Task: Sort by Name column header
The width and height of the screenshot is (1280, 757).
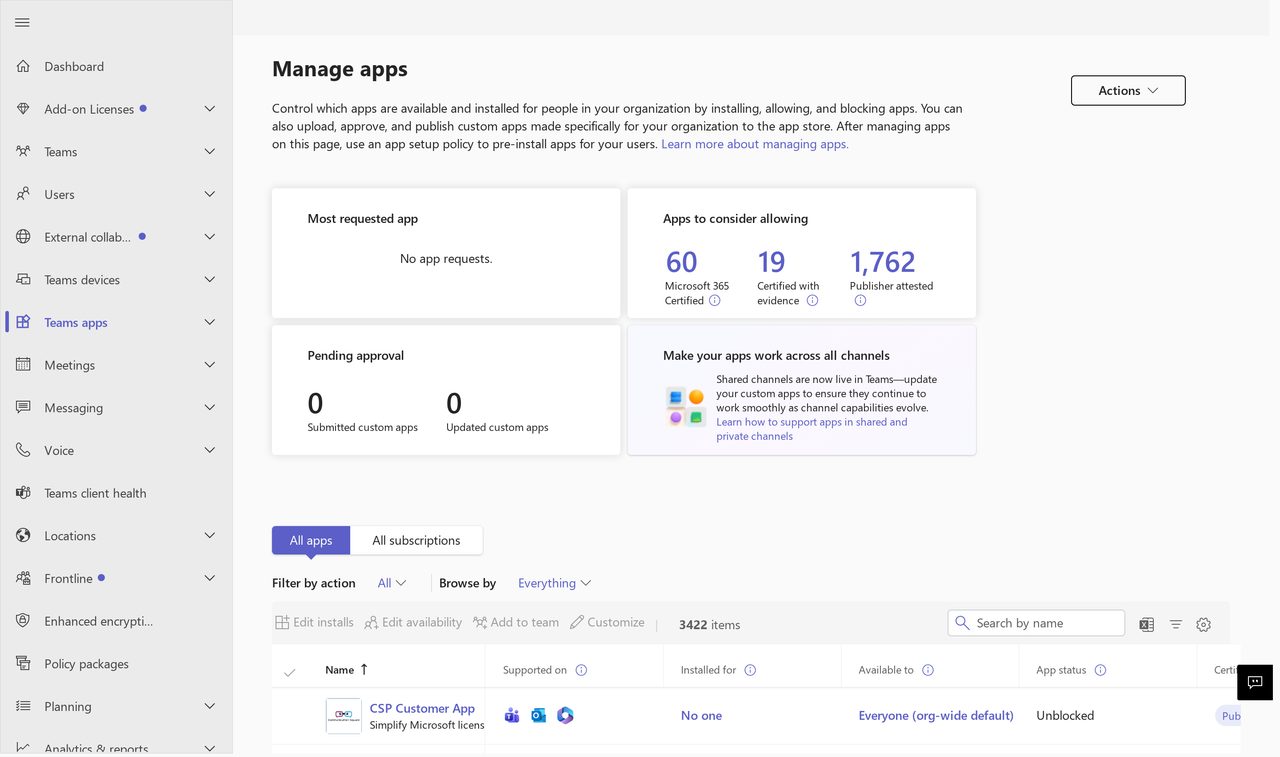Action: (x=347, y=670)
